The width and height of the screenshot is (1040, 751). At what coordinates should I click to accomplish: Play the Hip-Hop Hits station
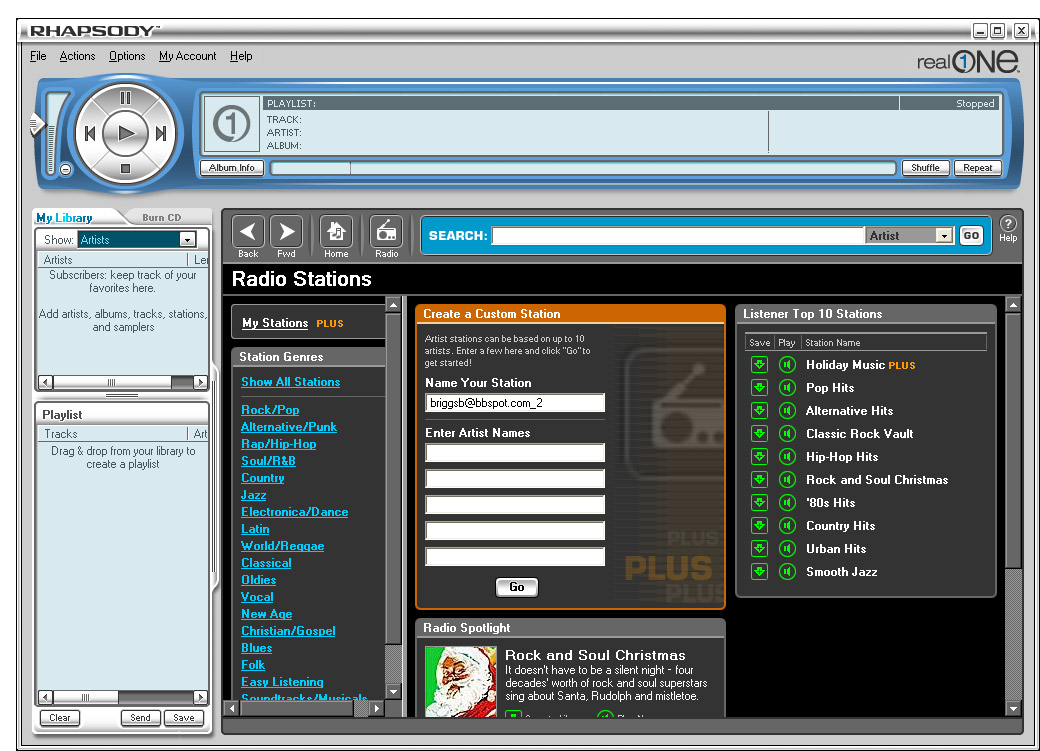coord(787,456)
